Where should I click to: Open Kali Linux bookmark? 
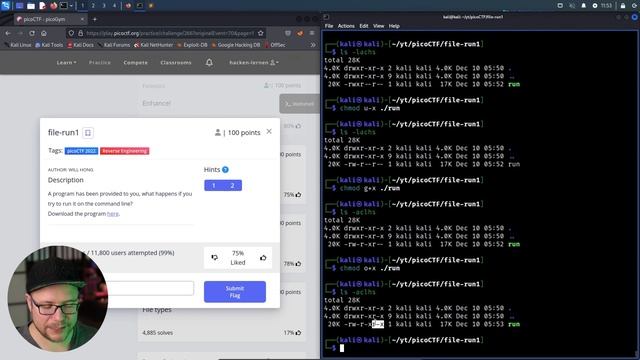(x=18, y=45)
